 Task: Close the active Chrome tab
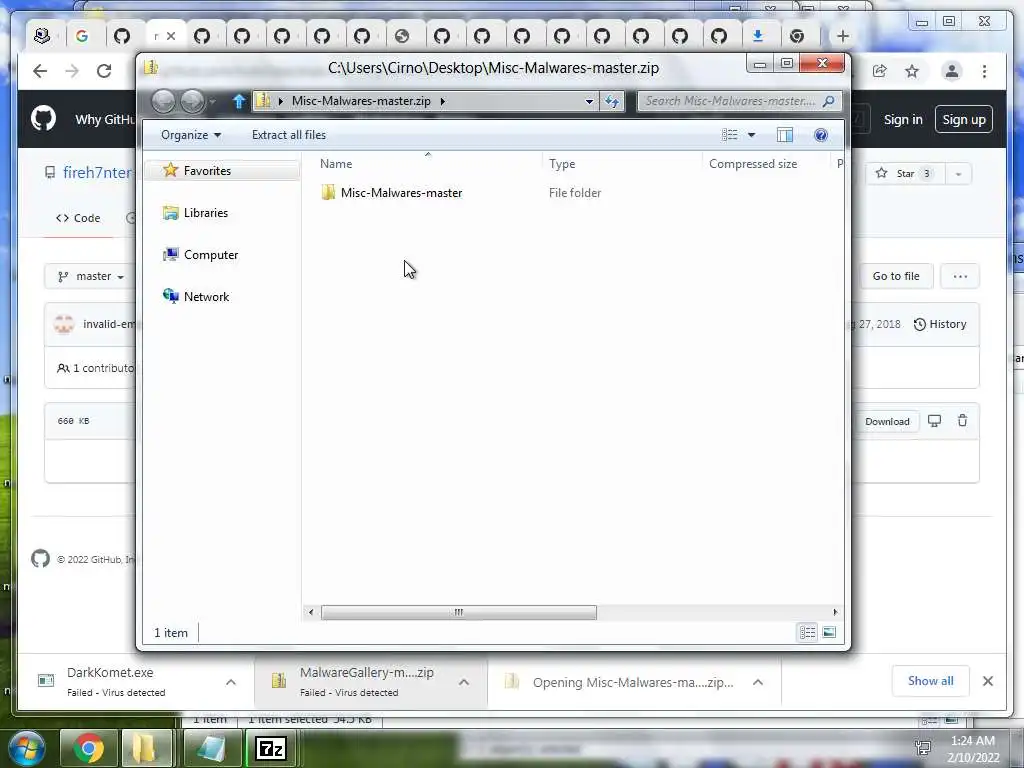pyautogui.click(x=171, y=36)
